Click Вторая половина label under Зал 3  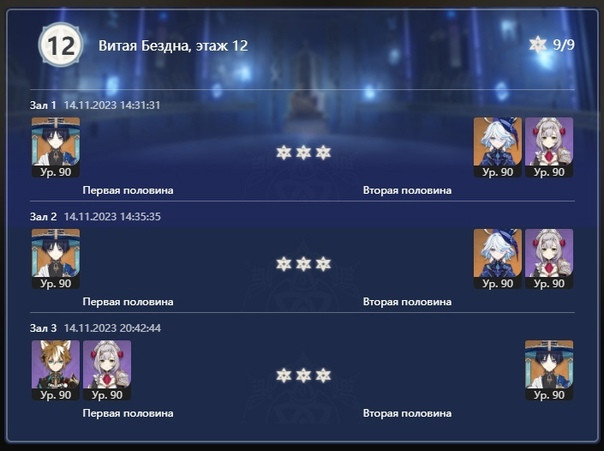[x=407, y=413]
